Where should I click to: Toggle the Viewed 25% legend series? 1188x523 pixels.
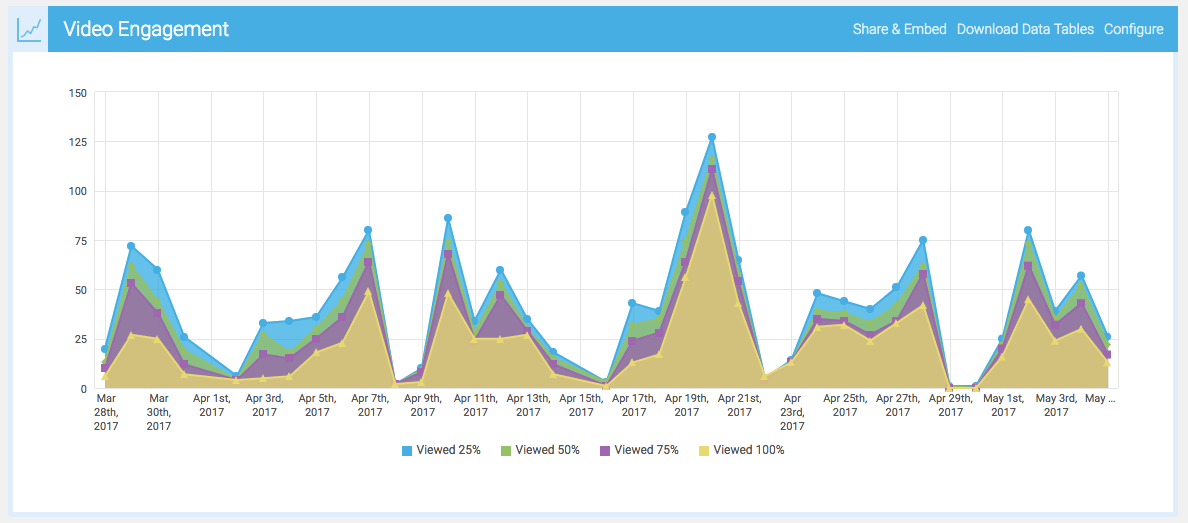pyautogui.click(x=442, y=449)
